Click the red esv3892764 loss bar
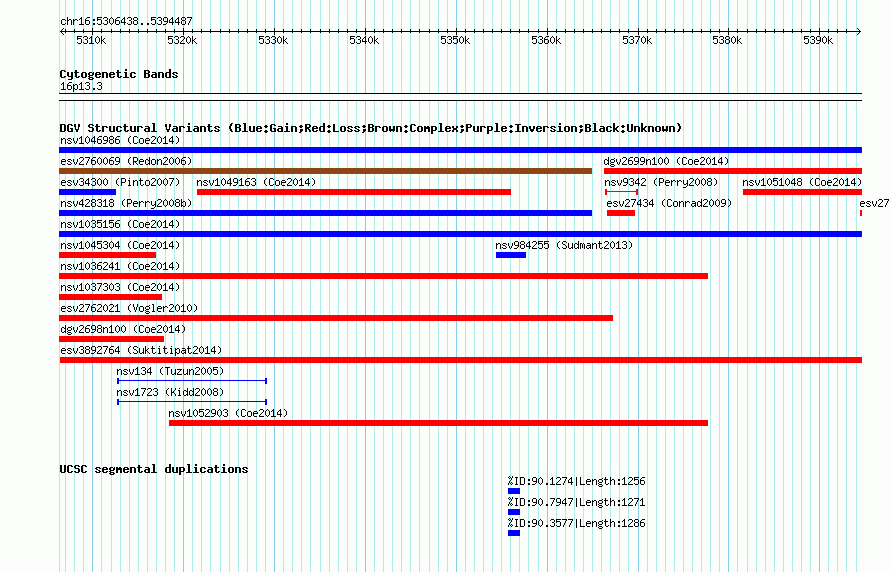Screen dimensions: 890x572 (x=460, y=360)
